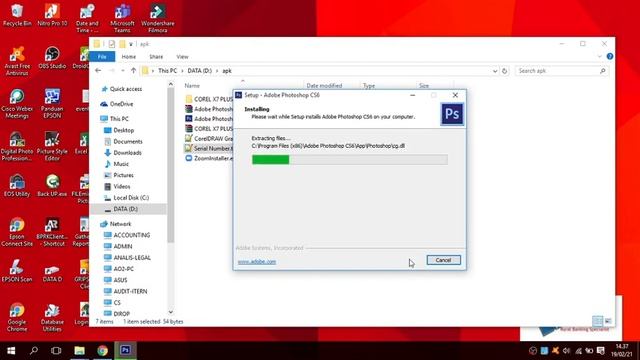The image size is (640, 360).
Task: Select the ANALIS-LEGAL network computer
Action: click(132, 258)
